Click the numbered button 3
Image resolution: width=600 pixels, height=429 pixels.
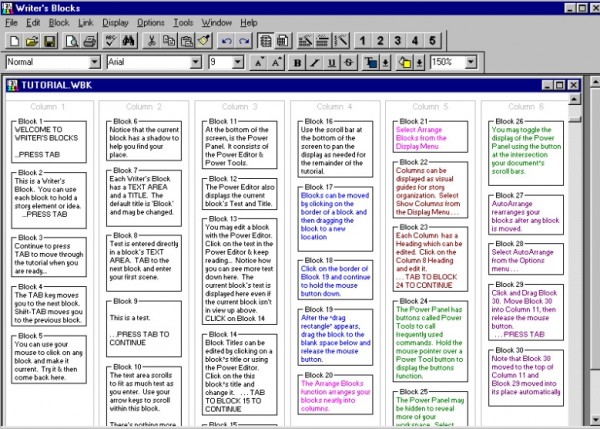pos(398,41)
